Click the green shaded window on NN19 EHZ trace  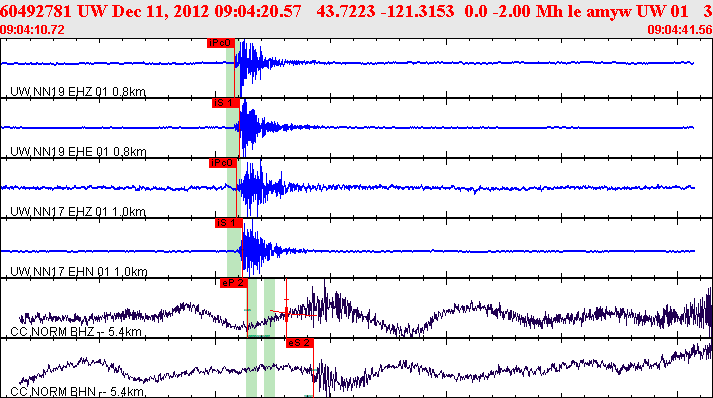click(231, 68)
